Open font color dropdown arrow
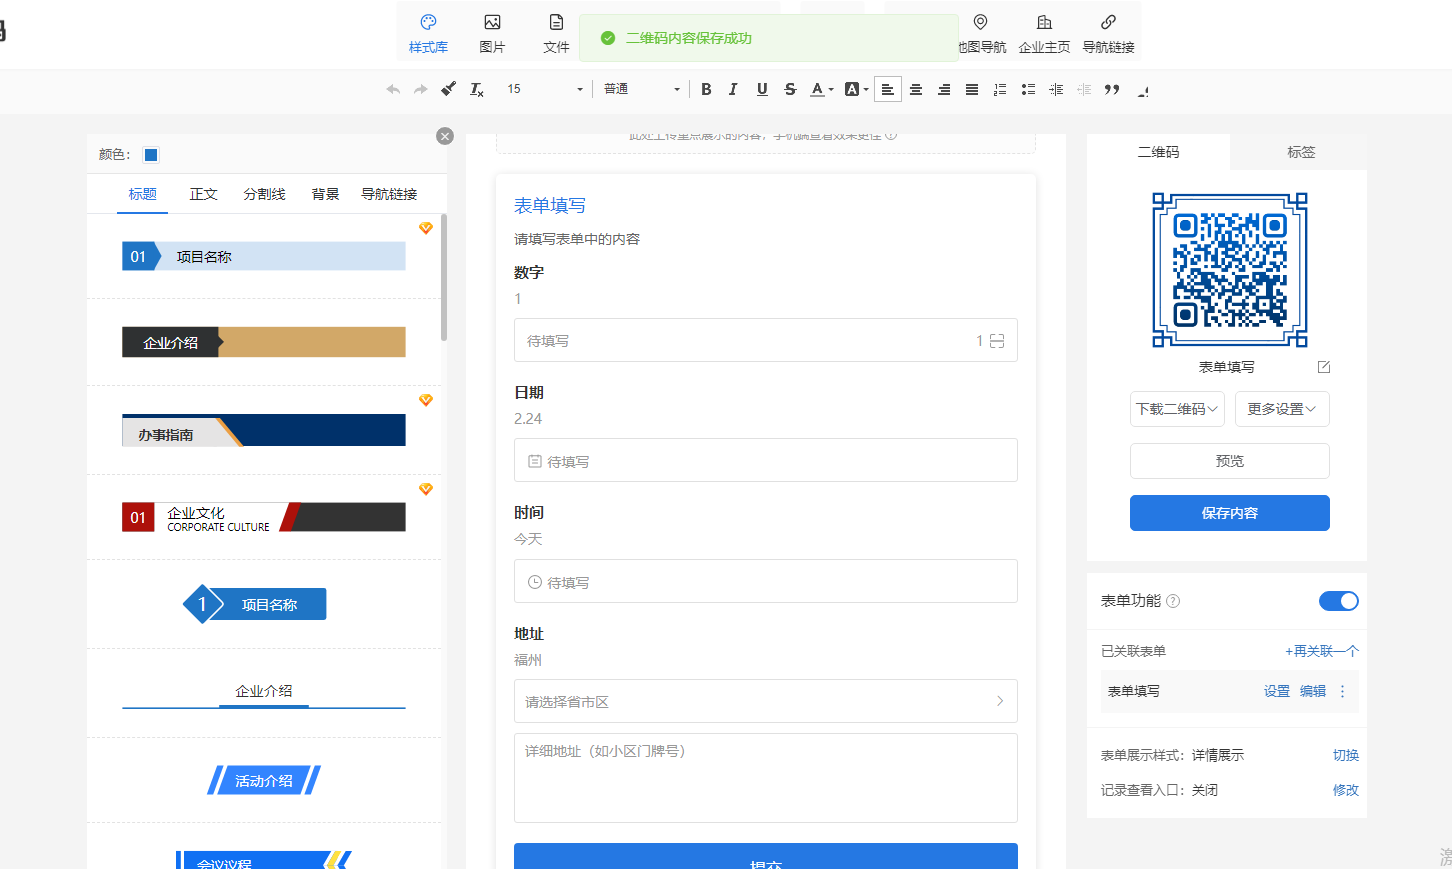Image resolution: width=1452 pixels, height=869 pixels. [831, 90]
